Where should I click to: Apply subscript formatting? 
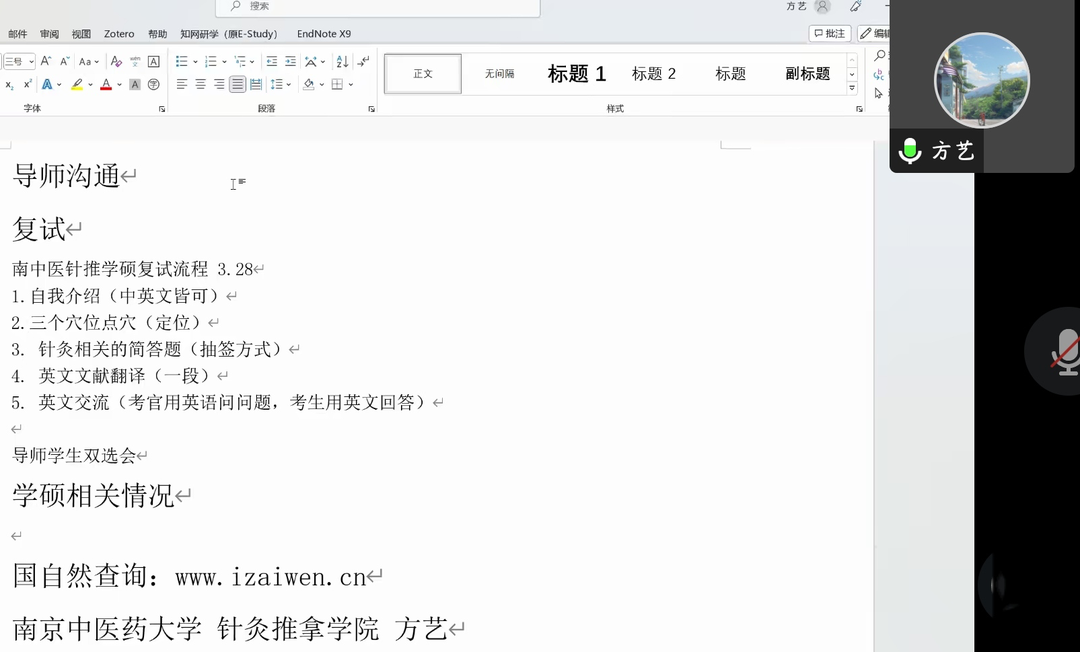(x=9, y=84)
